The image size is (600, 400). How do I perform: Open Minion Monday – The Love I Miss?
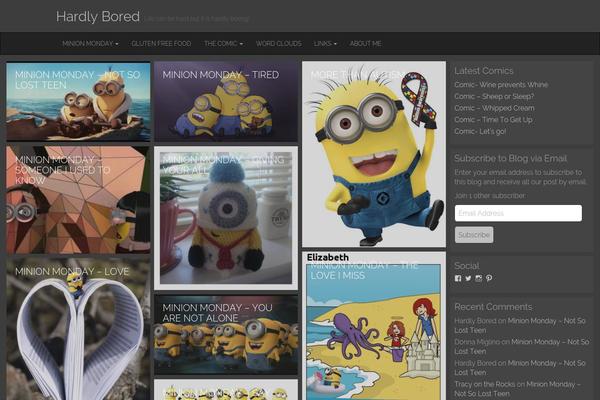click(374, 326)
